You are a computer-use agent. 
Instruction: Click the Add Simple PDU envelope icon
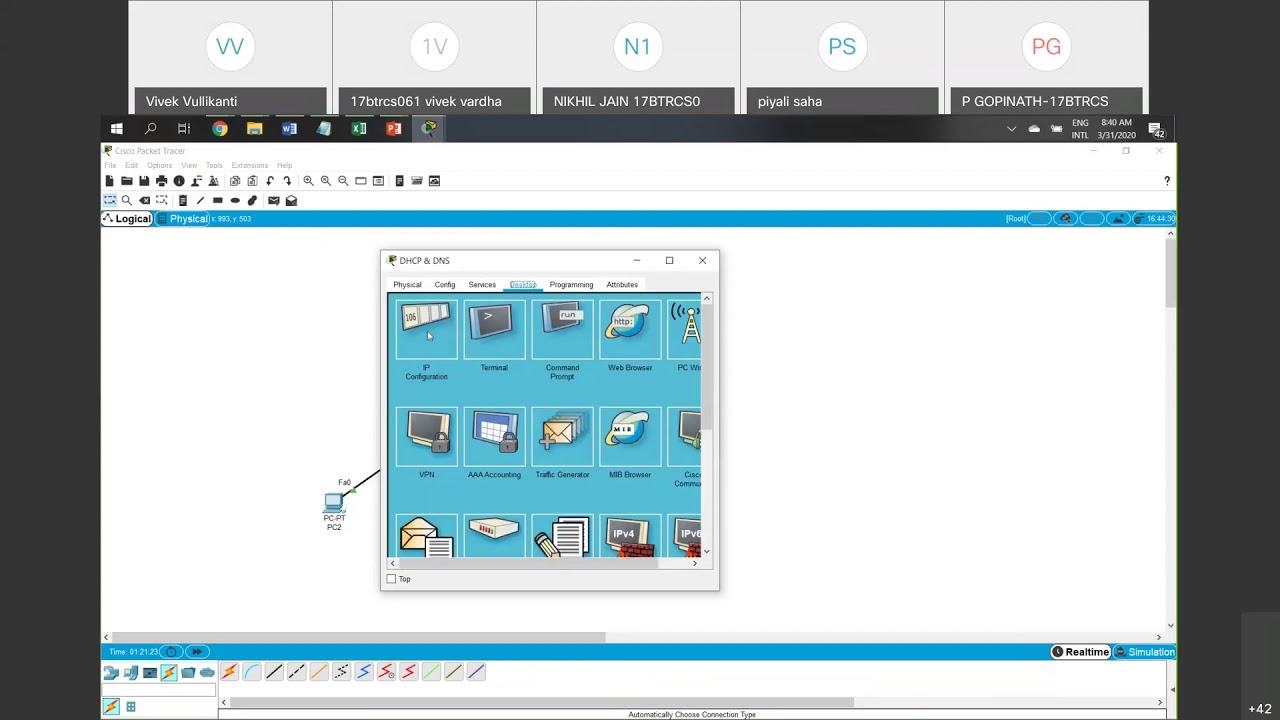(x=273, y=200)
